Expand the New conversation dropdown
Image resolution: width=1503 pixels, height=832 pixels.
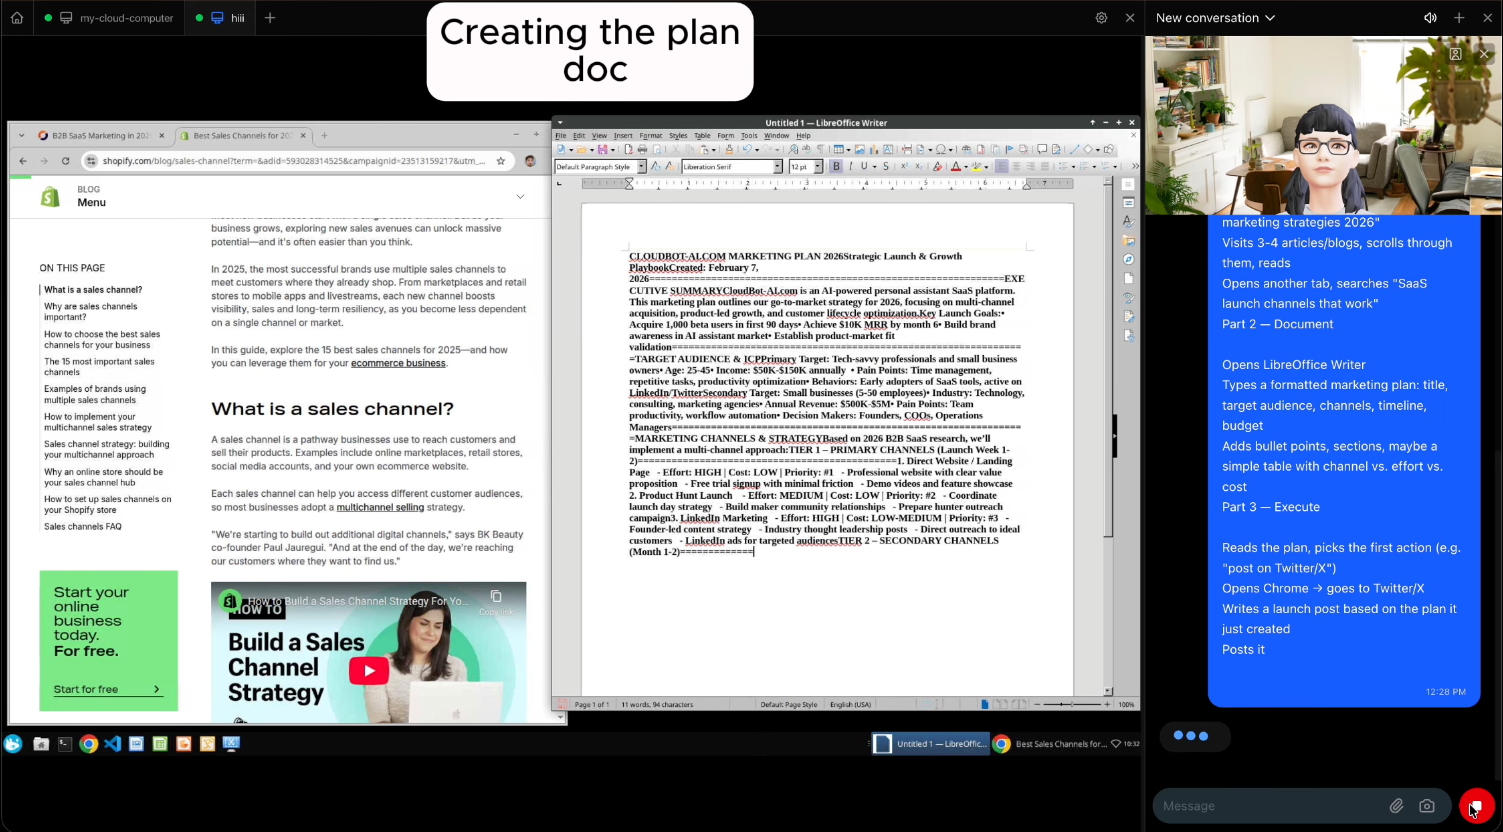[1270, 18]
